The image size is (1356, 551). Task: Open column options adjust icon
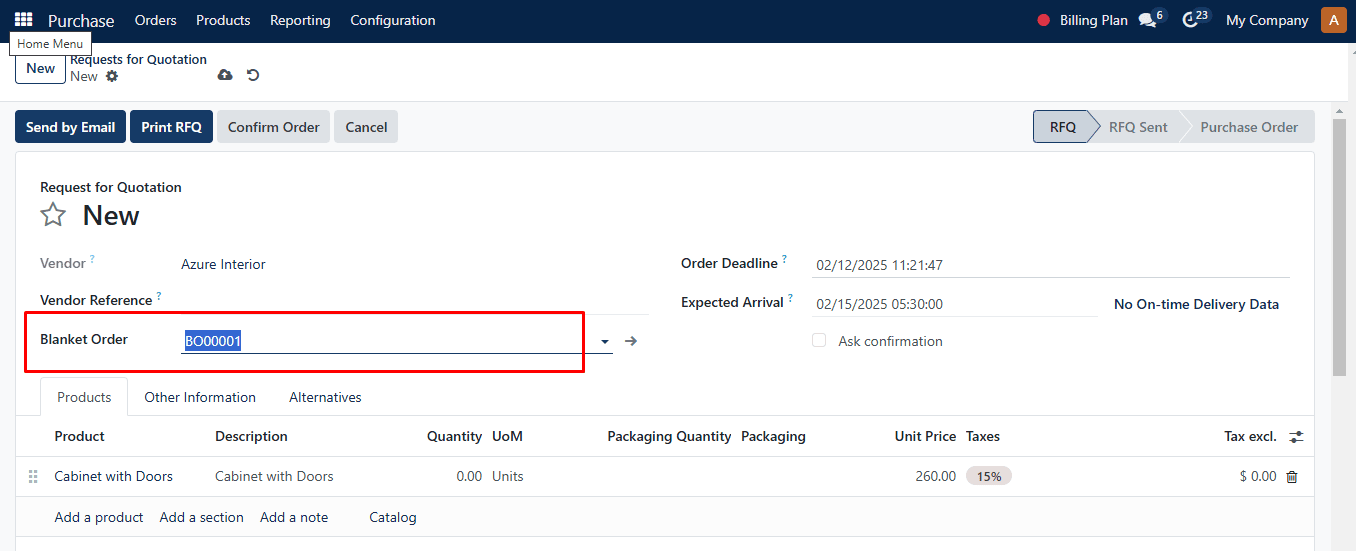tap(1296, 437)
